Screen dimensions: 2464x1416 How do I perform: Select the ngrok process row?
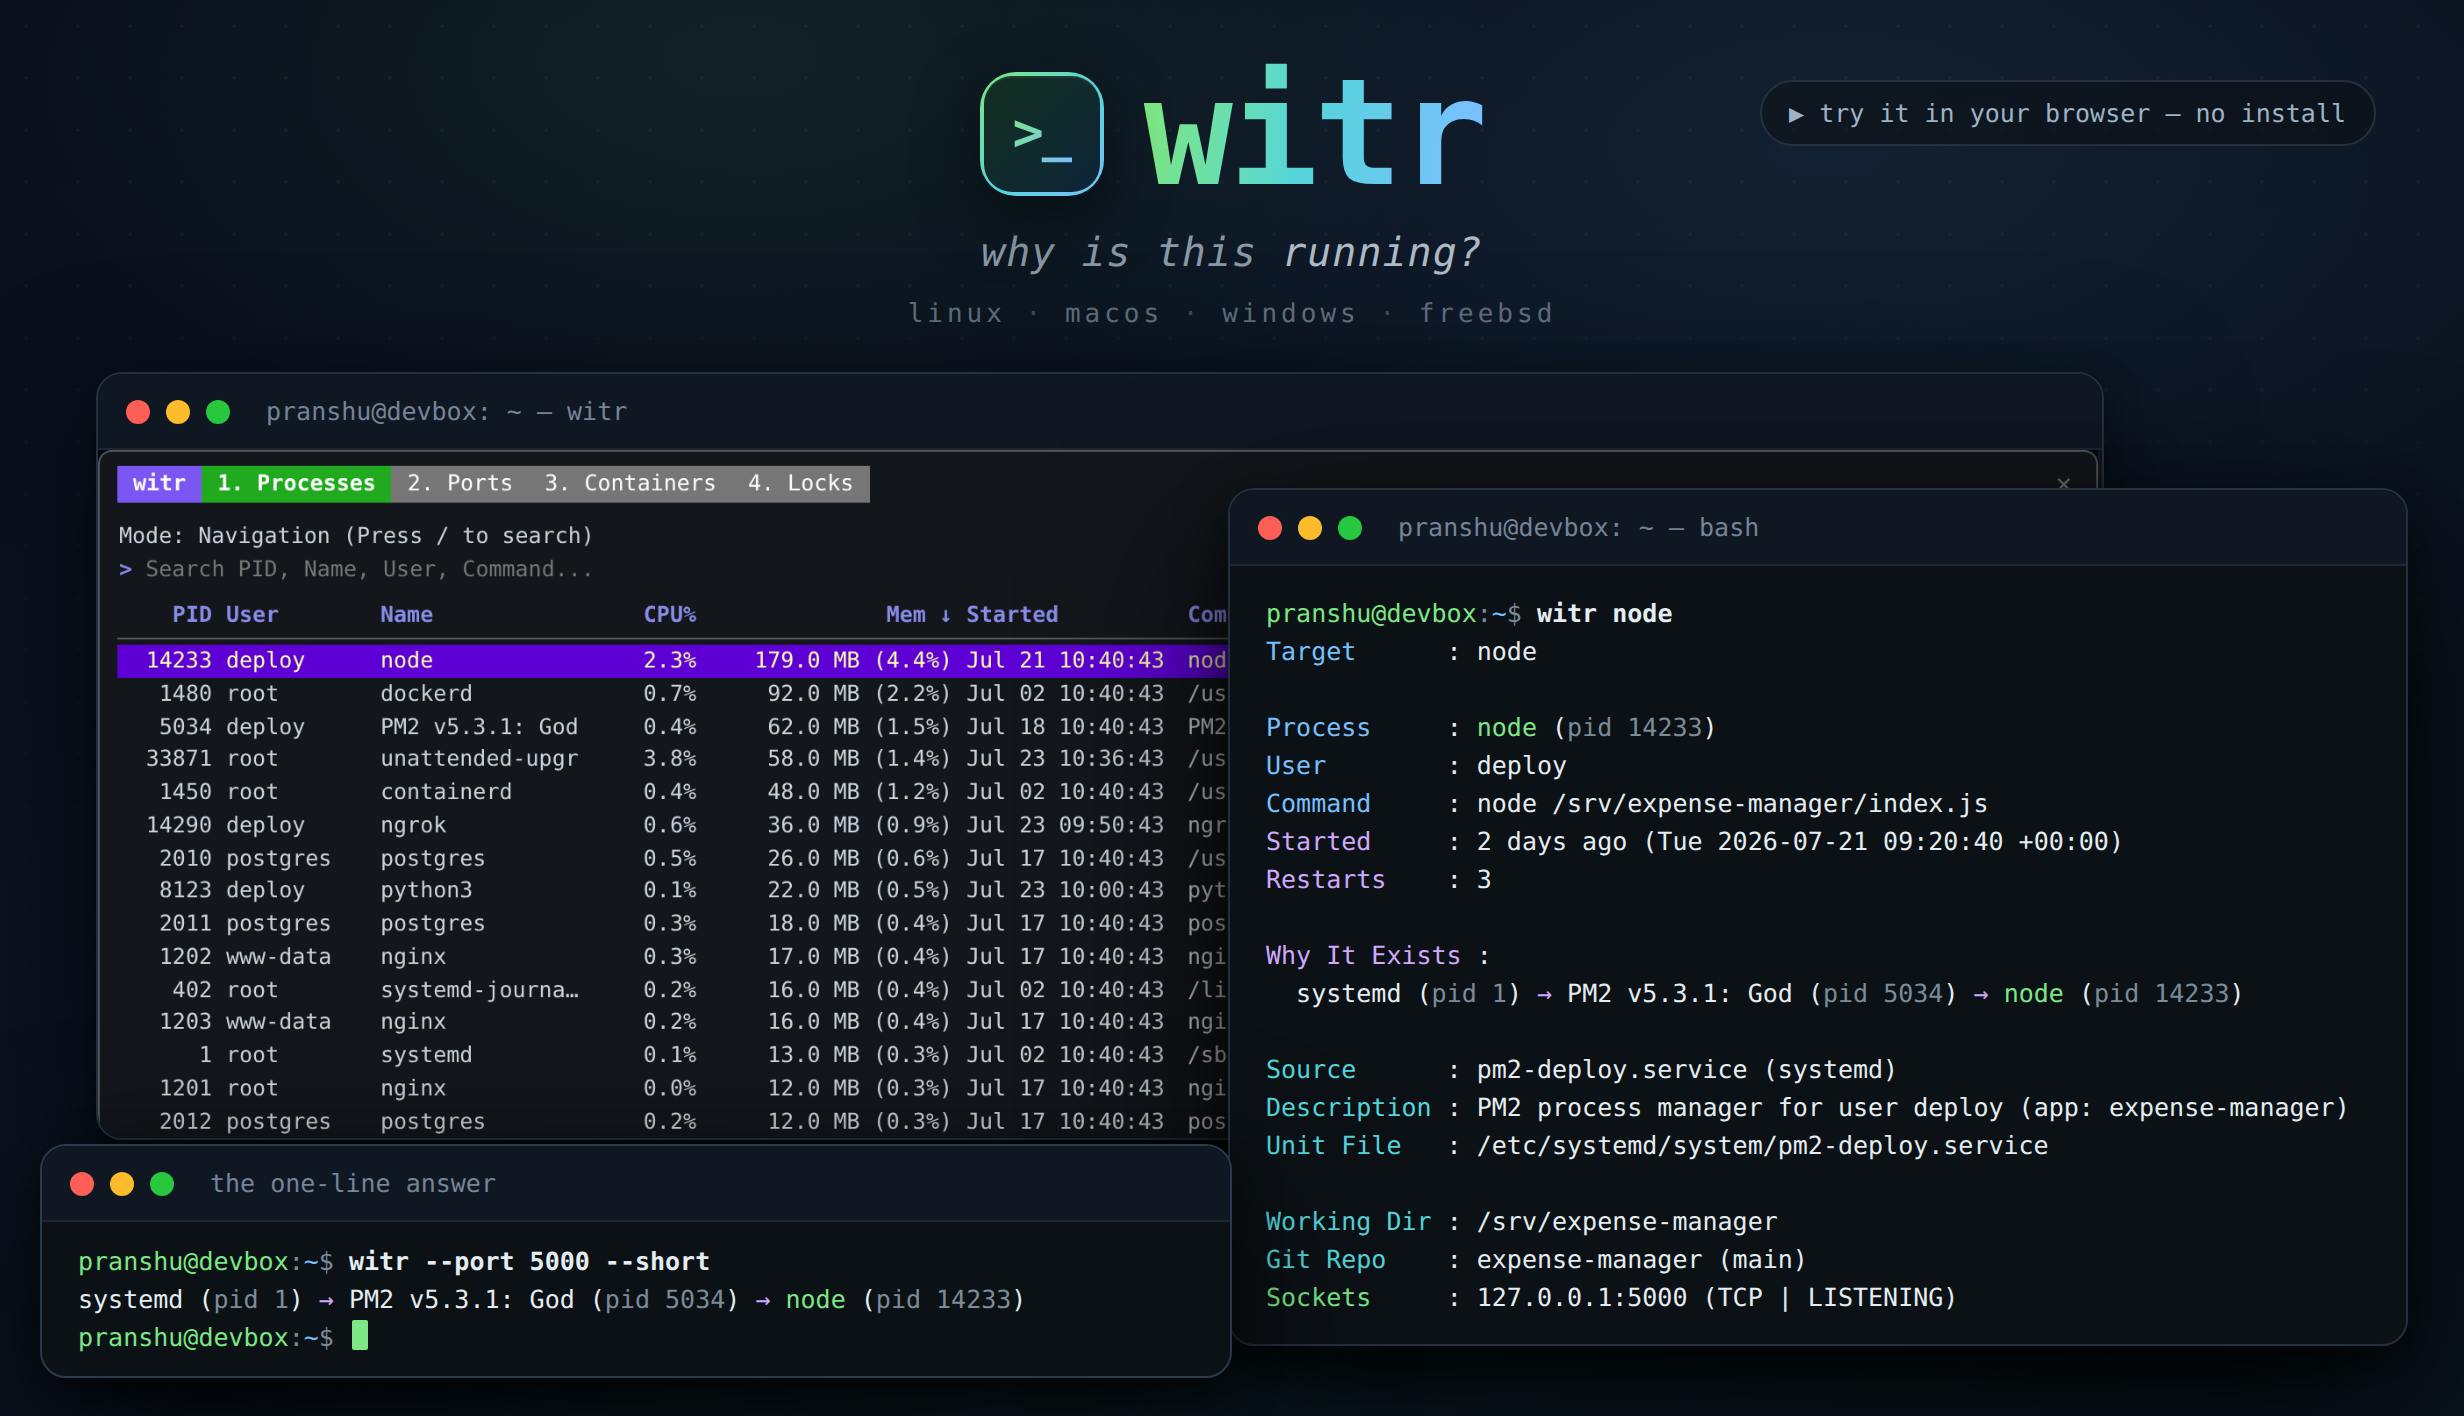(x=672, y=825)
